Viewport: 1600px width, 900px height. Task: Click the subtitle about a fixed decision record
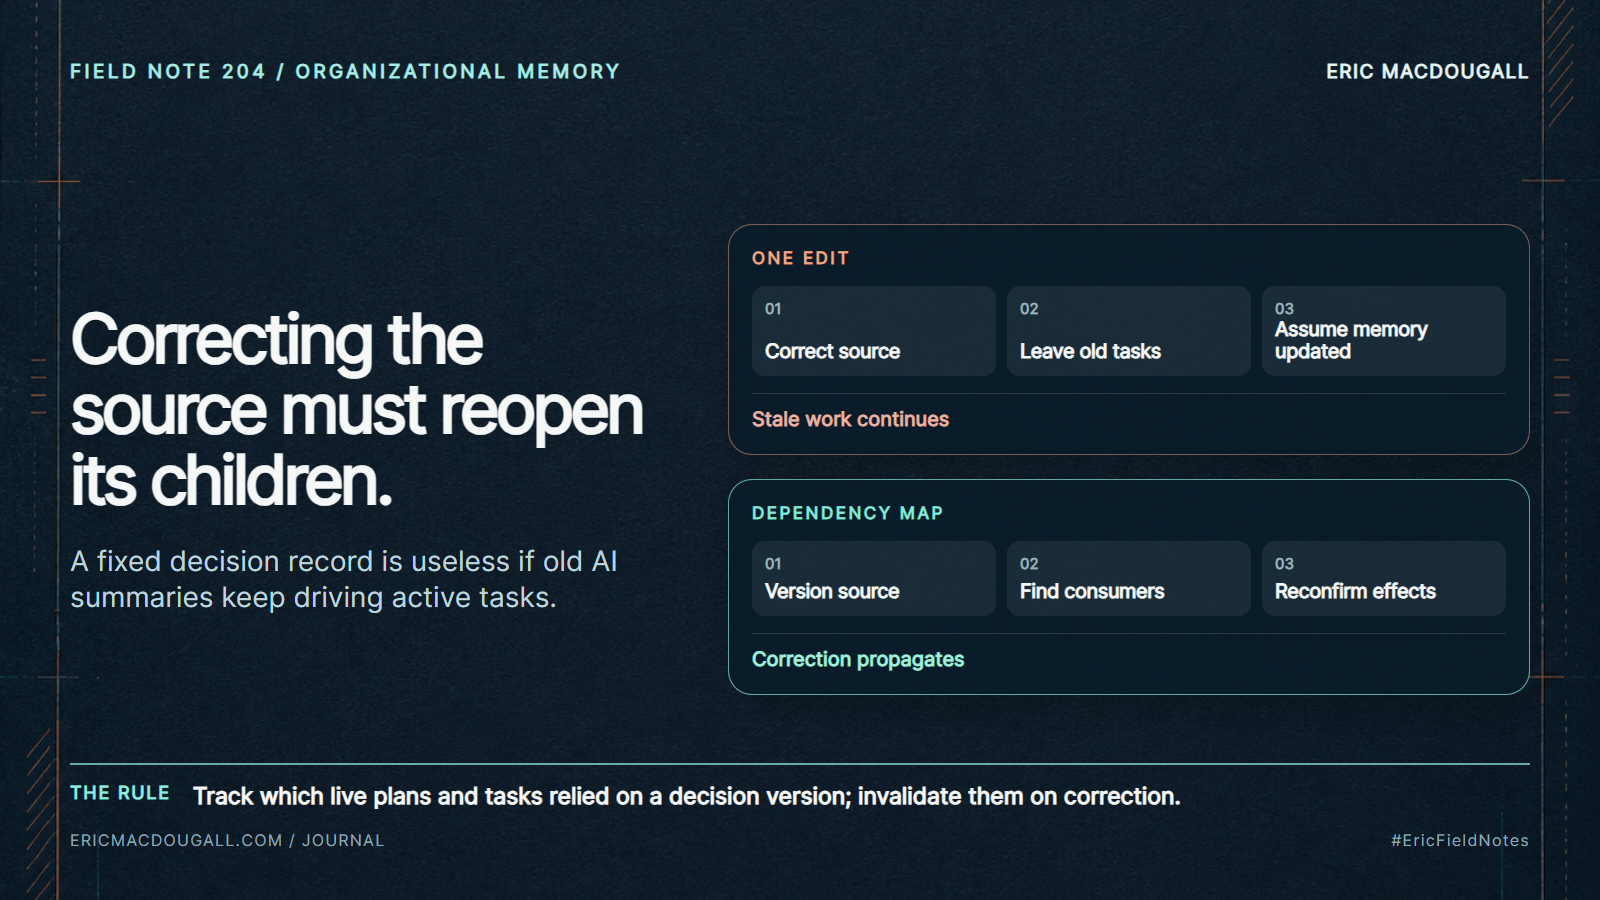tap(344, 579)
